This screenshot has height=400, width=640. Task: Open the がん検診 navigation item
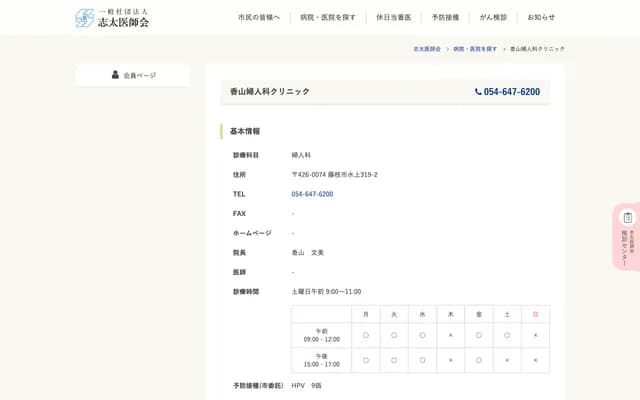tap(493, 18)
